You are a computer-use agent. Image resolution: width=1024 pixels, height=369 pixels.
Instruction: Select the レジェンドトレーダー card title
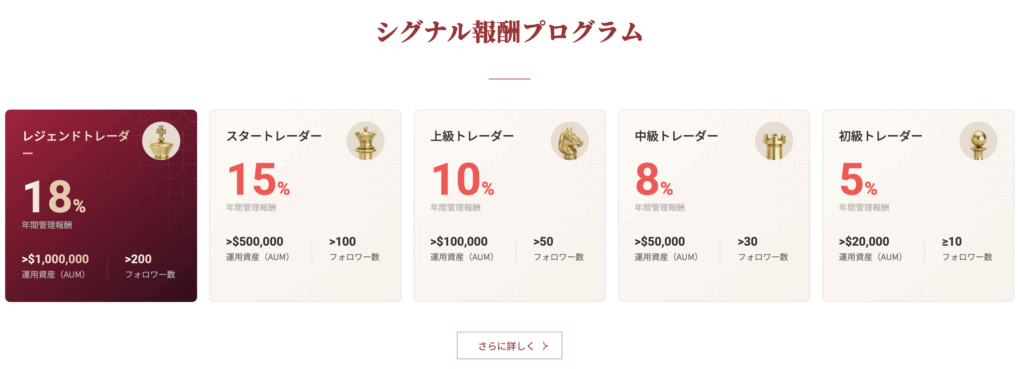coord(76,144)
